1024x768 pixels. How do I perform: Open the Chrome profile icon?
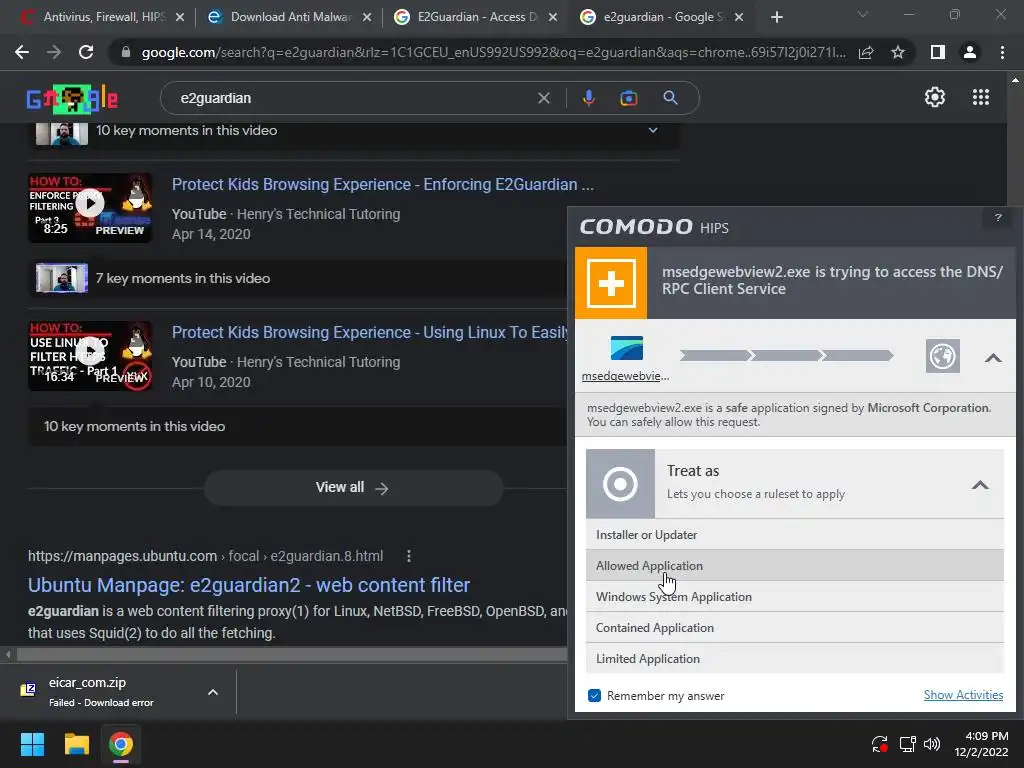[970, 52]
